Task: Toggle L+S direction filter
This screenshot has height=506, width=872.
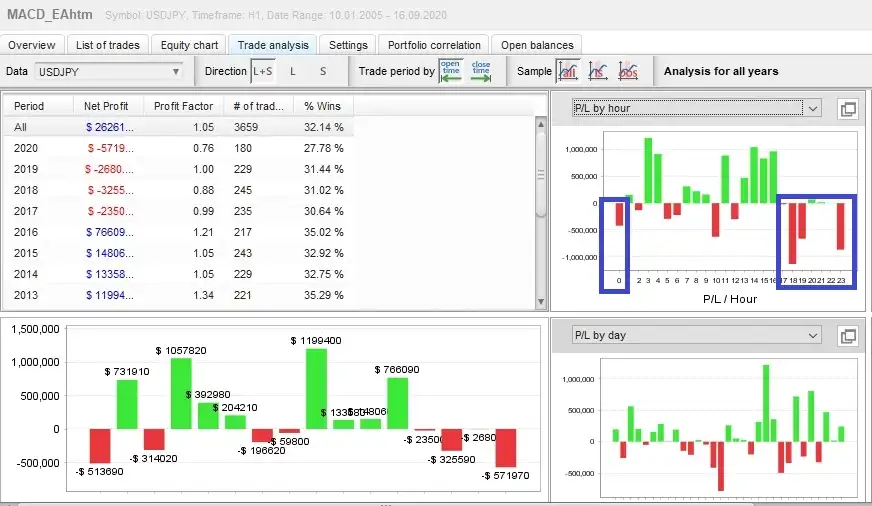Action: point(264,71)
